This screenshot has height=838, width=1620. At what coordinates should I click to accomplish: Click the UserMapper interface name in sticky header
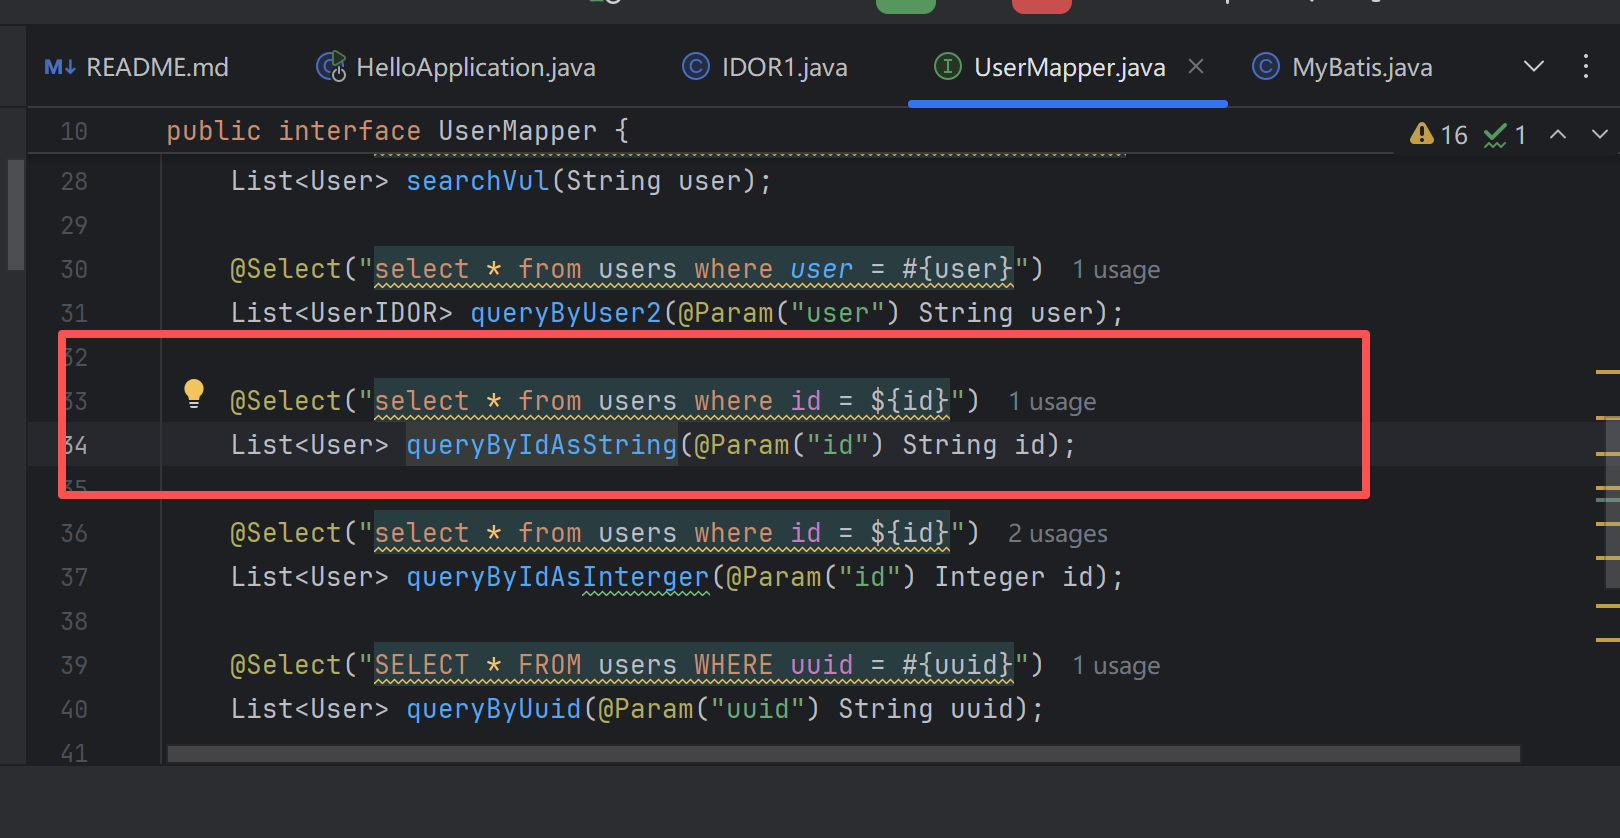point(517,131)
